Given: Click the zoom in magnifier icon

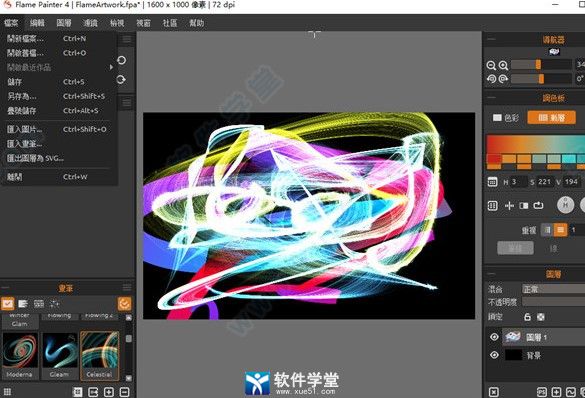Looking at the screenshot, I should [x=504, y=66].
